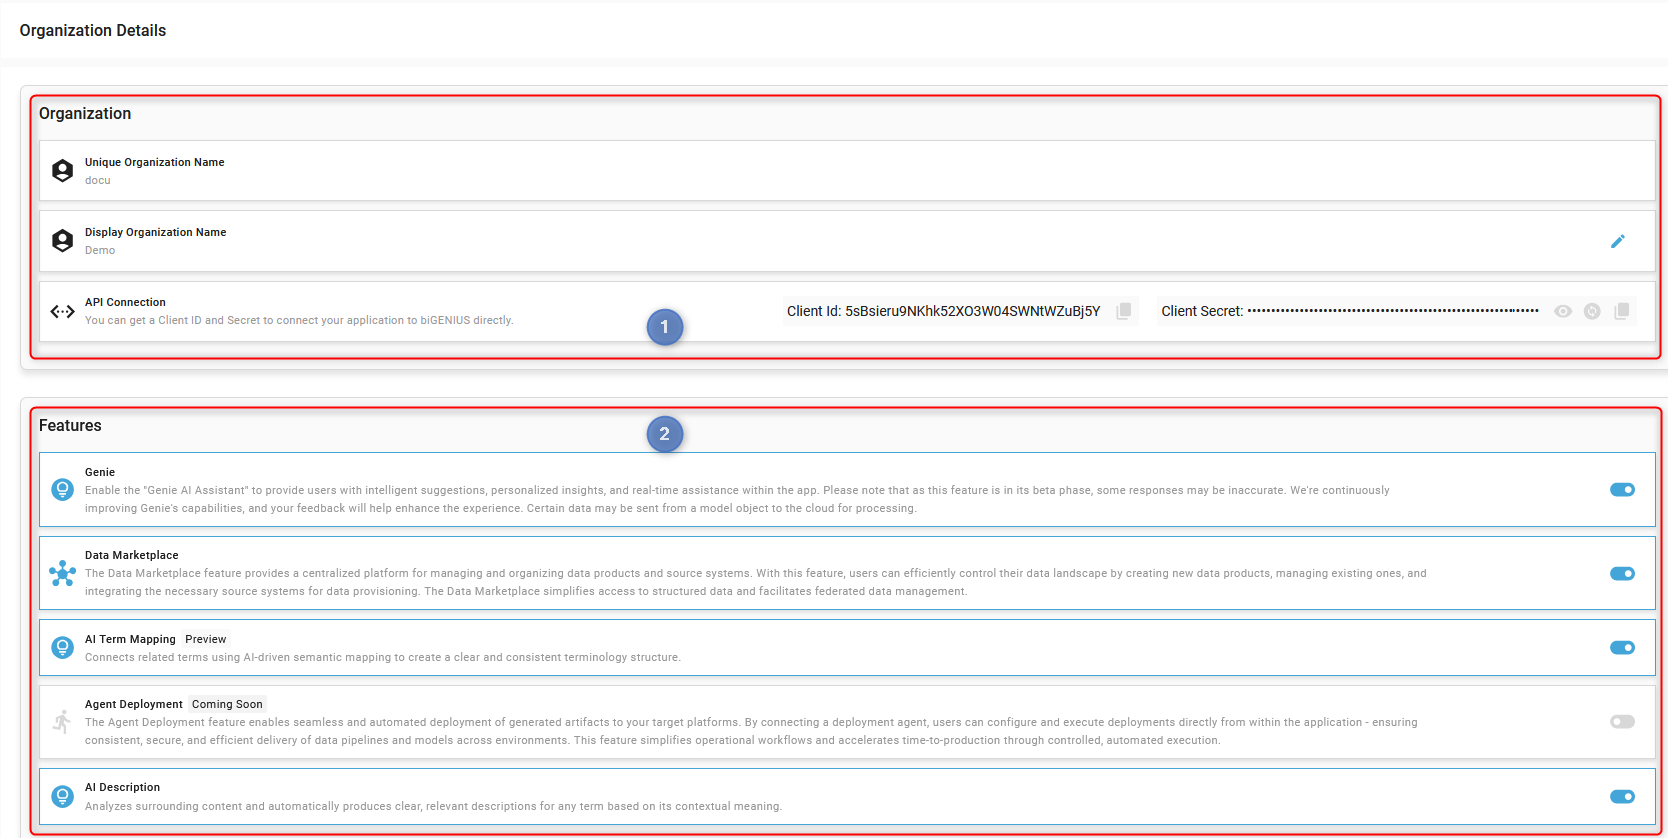
Task: Toggle the AI Description feature off
Action: pyautogui.click(x=1622, y=796)
